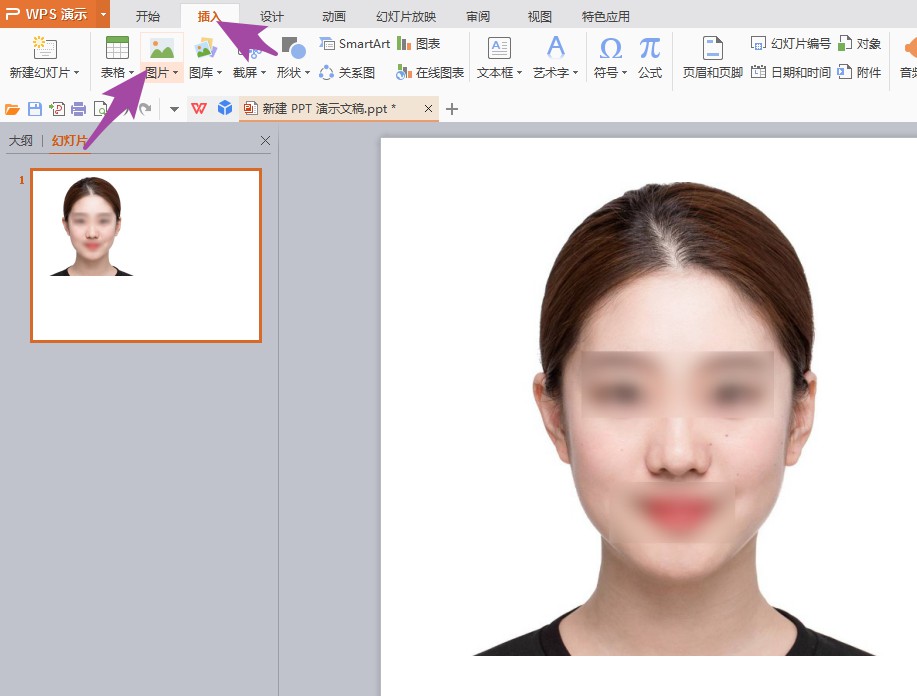The image size is (917, 696).
Task: Open the WPS 演示 application menu arrow
Action: coord(103,14)
